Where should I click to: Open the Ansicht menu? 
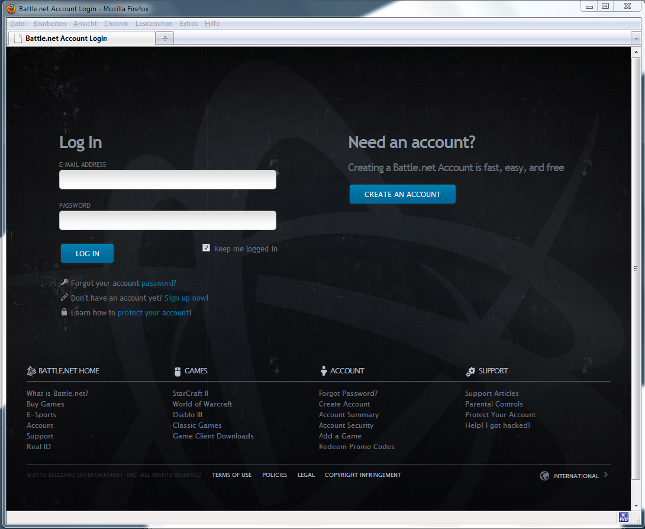[85, 24]
